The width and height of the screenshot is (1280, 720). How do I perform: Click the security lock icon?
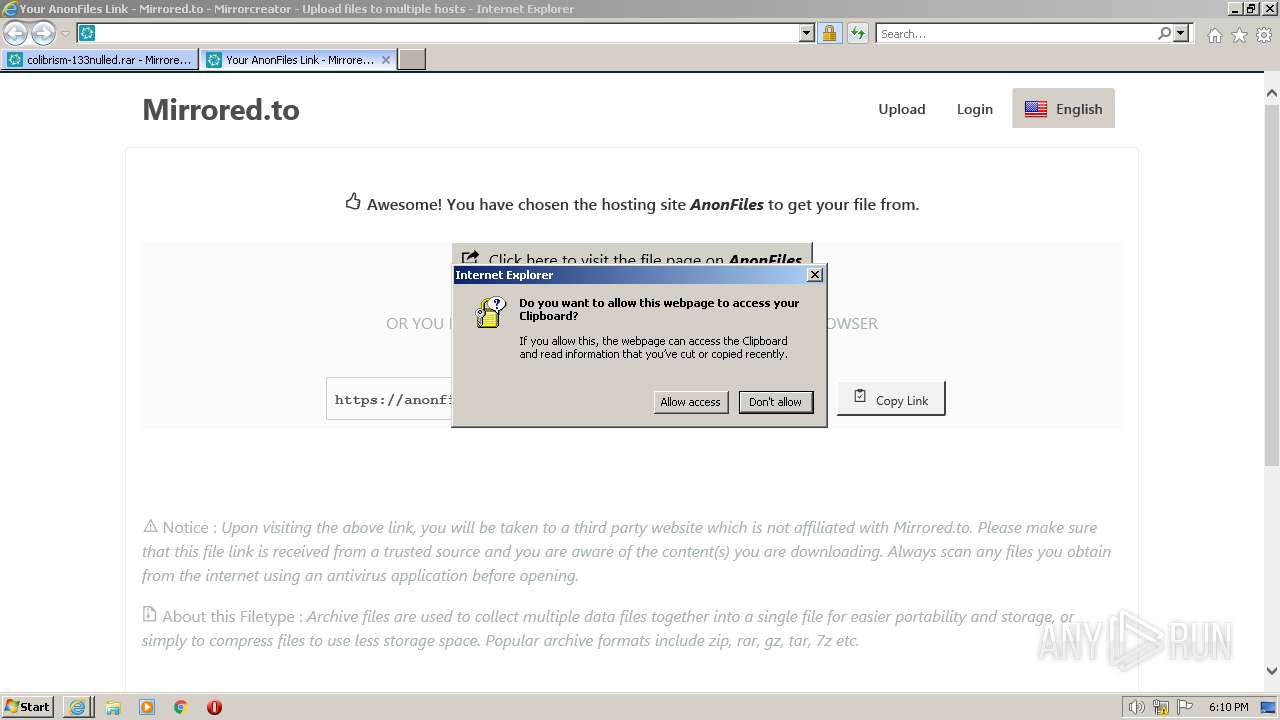(830, 33)
